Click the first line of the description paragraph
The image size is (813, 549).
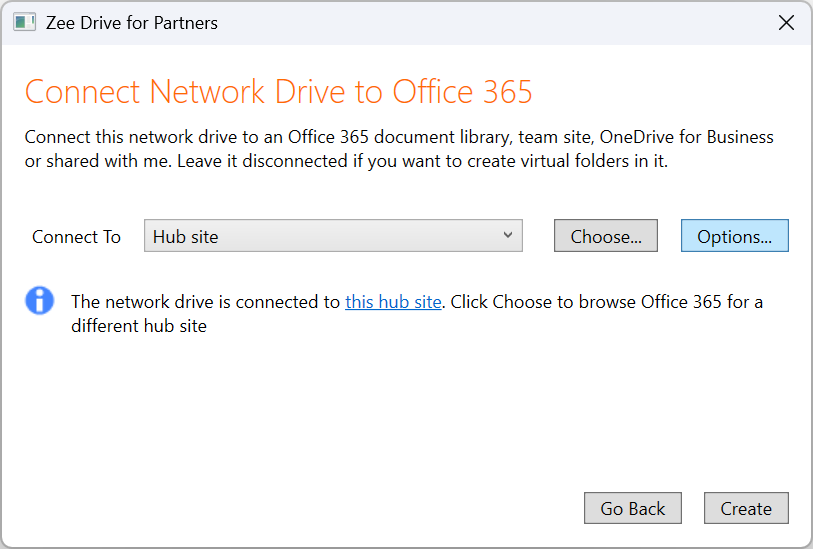tap(398, 137)
